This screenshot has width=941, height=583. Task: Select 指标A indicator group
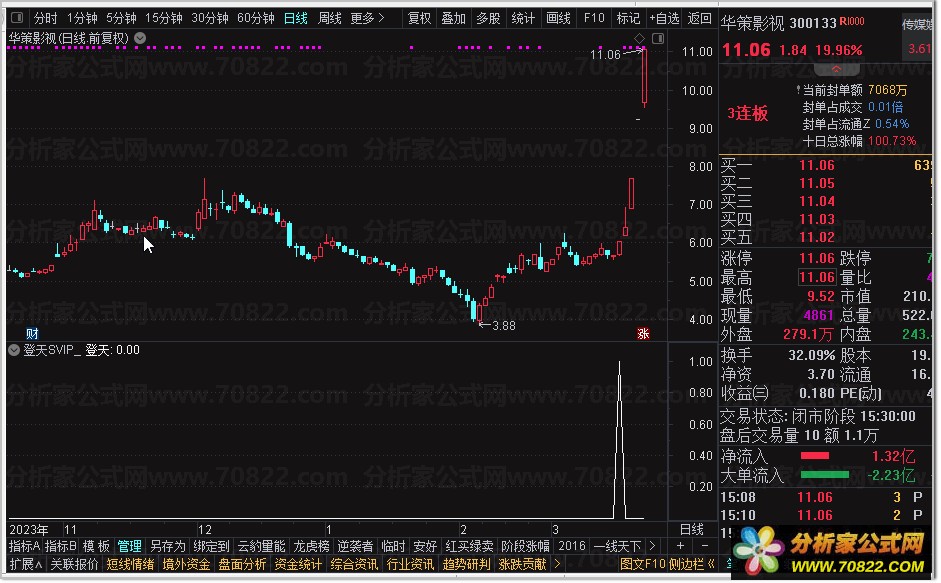pyautogui.click(x=25, y=546)
